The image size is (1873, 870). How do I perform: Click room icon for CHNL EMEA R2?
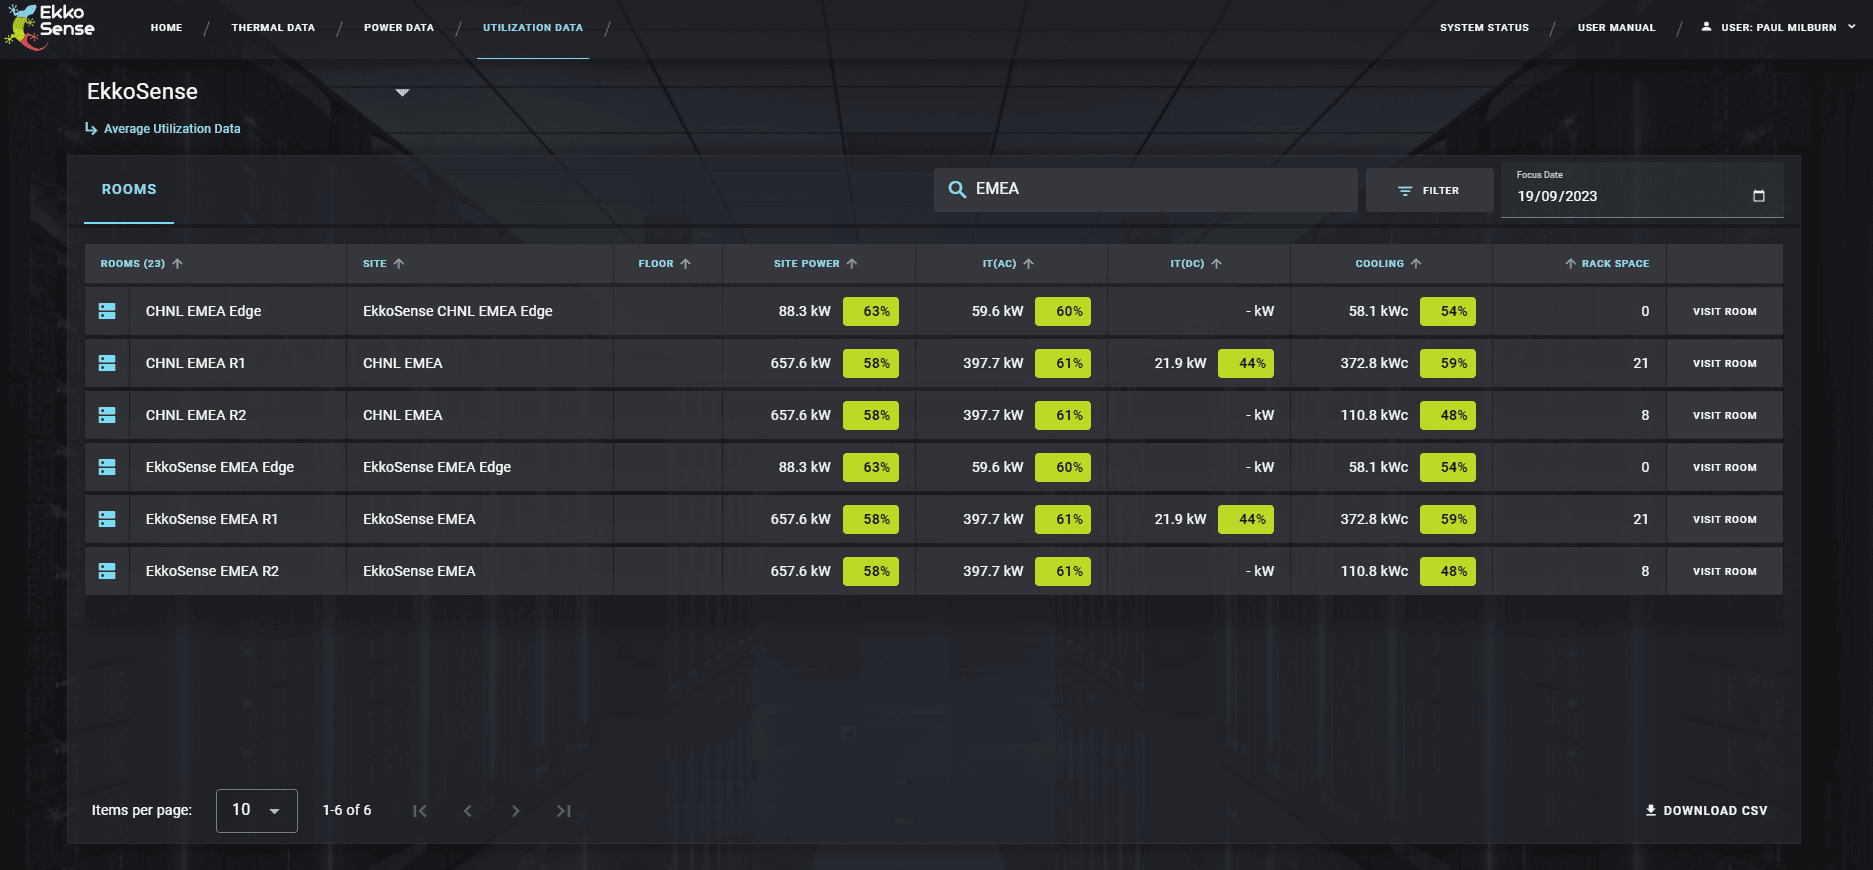pyautogui.click(x=107, y=415)
